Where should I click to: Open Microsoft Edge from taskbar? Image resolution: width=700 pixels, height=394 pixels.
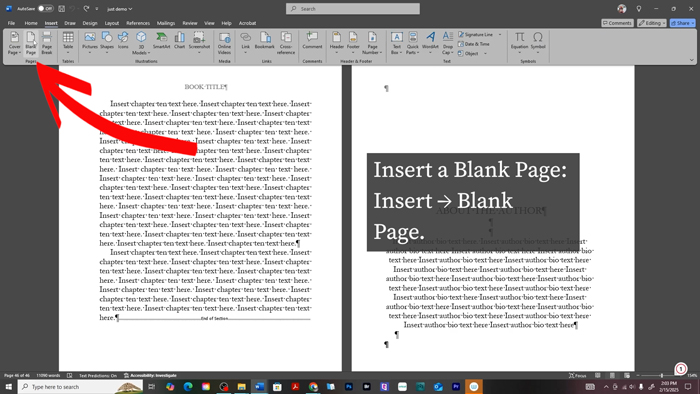tap(188, 387)
